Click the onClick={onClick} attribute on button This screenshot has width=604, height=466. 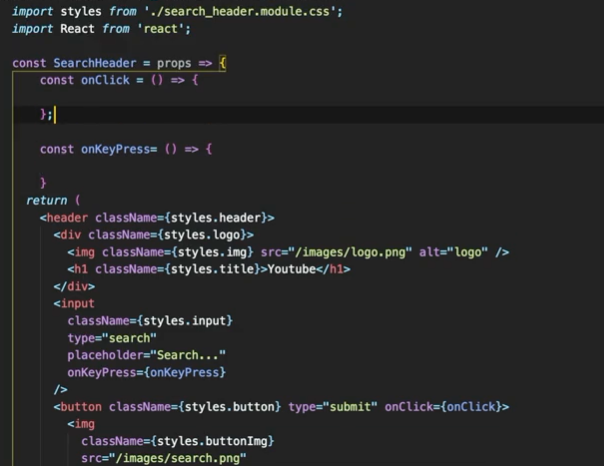coord(443,407)
